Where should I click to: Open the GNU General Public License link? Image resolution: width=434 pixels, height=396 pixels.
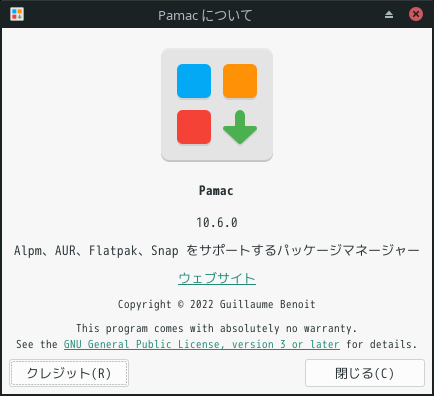(202, 344)
